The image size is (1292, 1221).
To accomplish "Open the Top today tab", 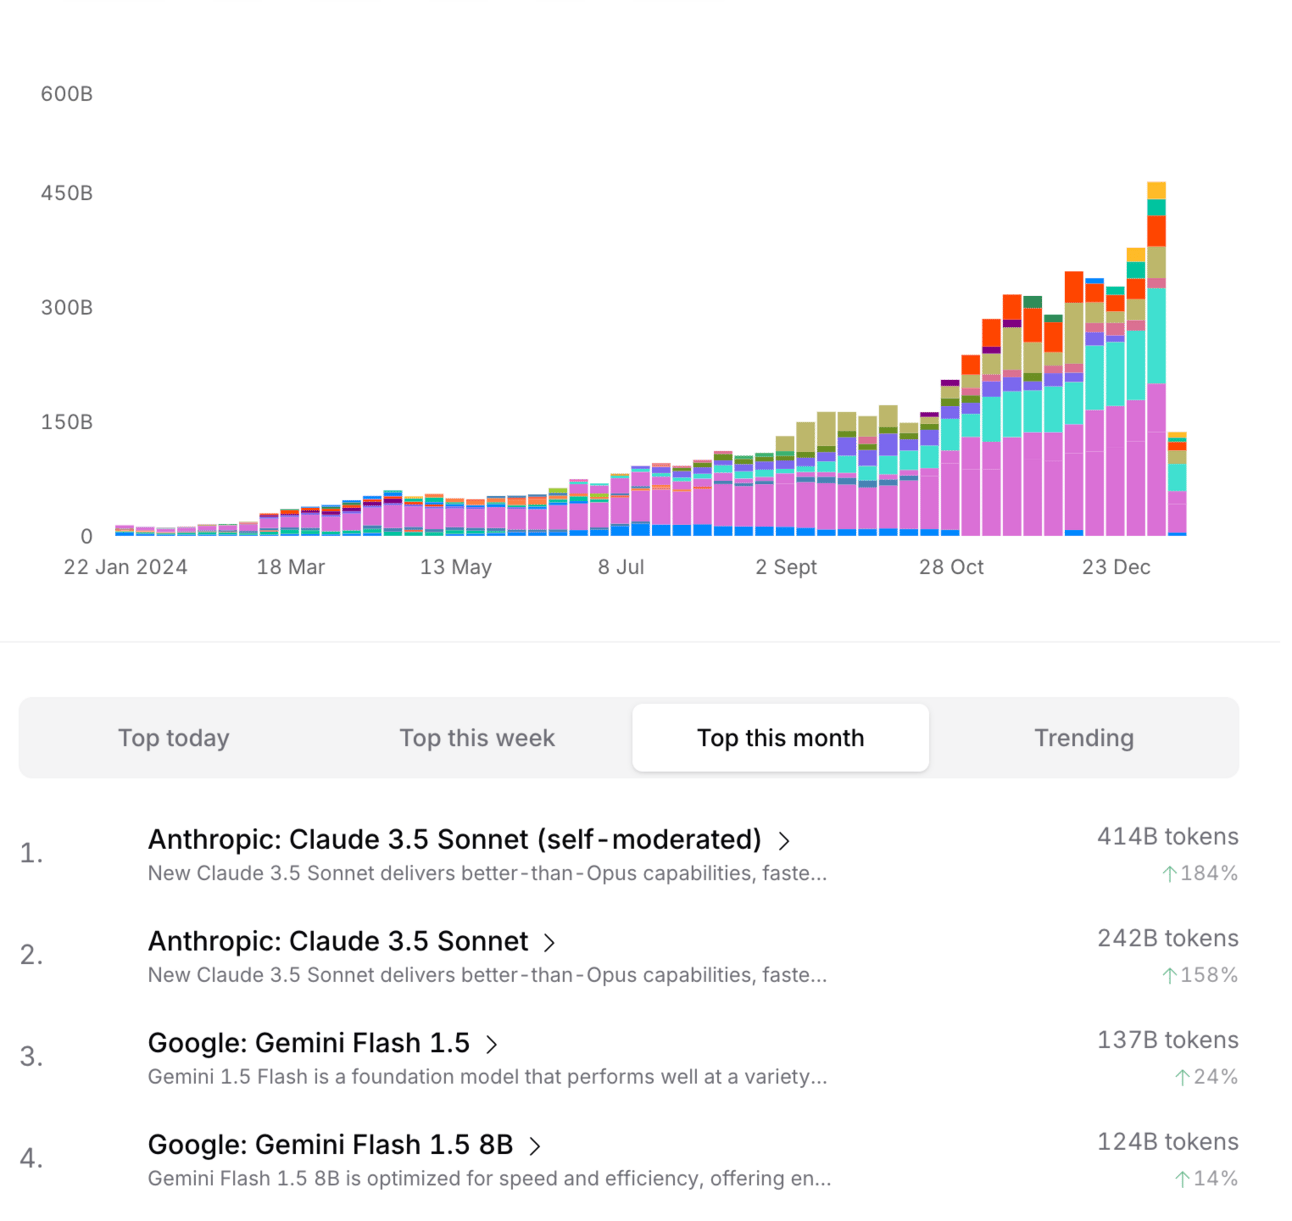I will pos(174,738).
